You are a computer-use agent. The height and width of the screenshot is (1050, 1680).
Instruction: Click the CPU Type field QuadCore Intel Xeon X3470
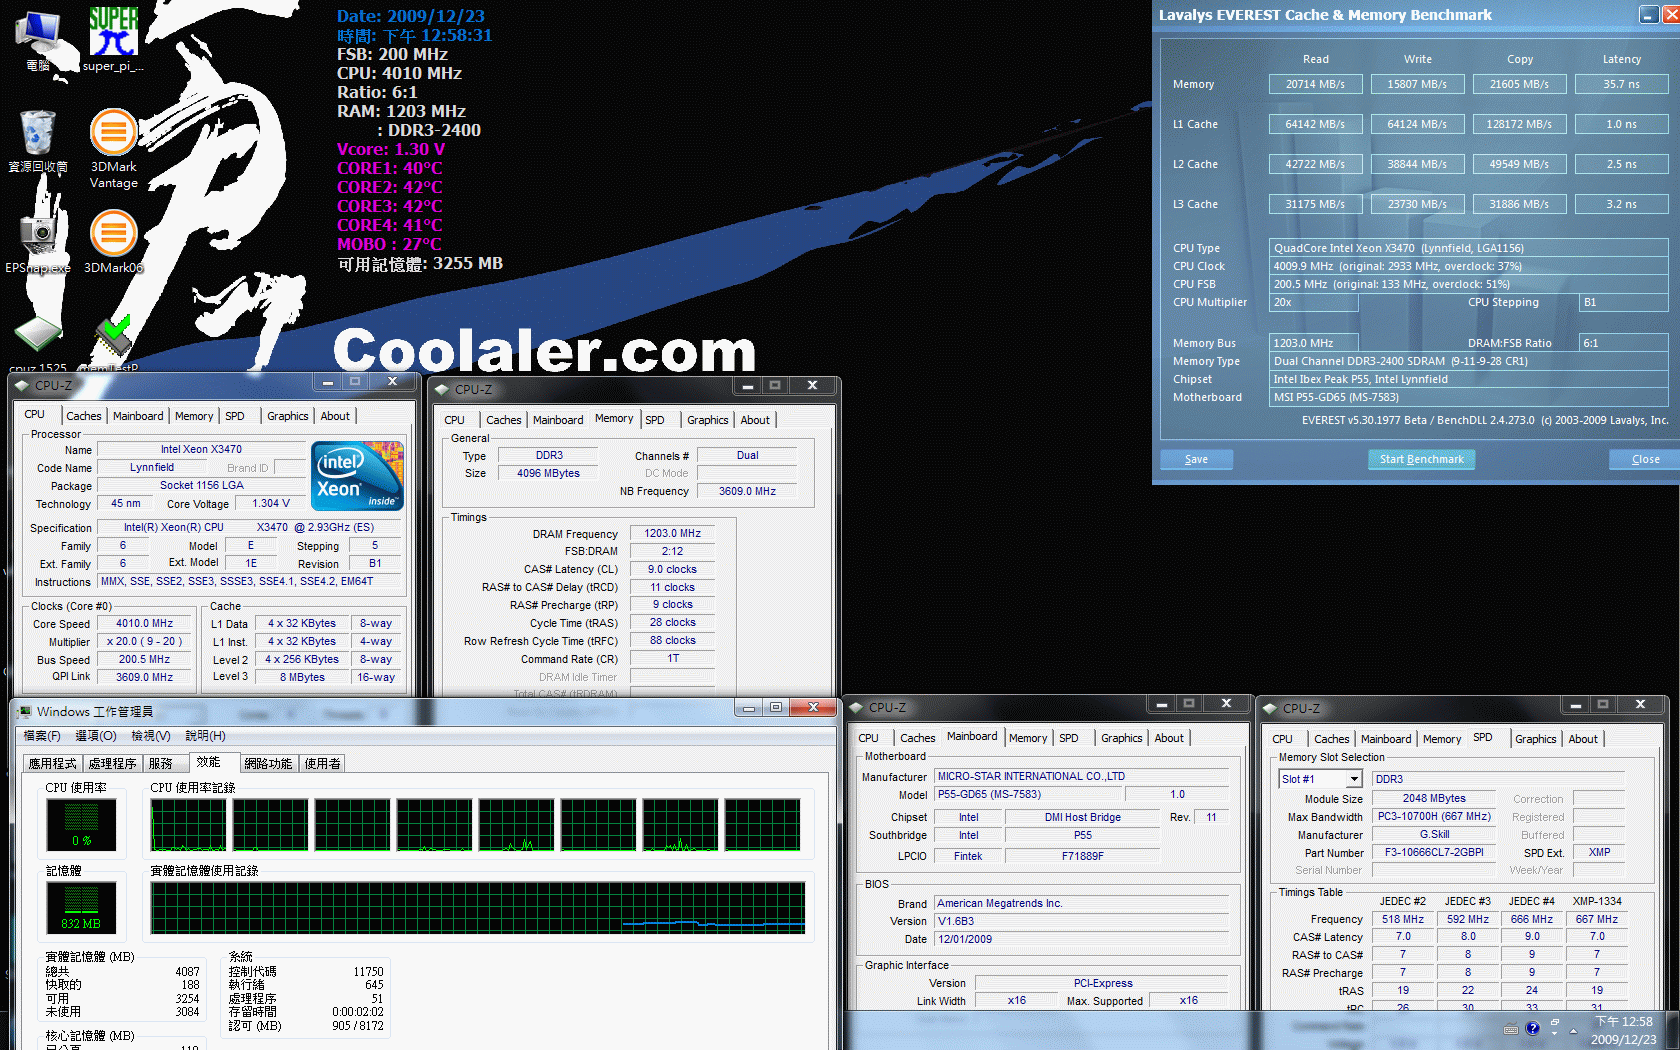(x=1469, y=249)
